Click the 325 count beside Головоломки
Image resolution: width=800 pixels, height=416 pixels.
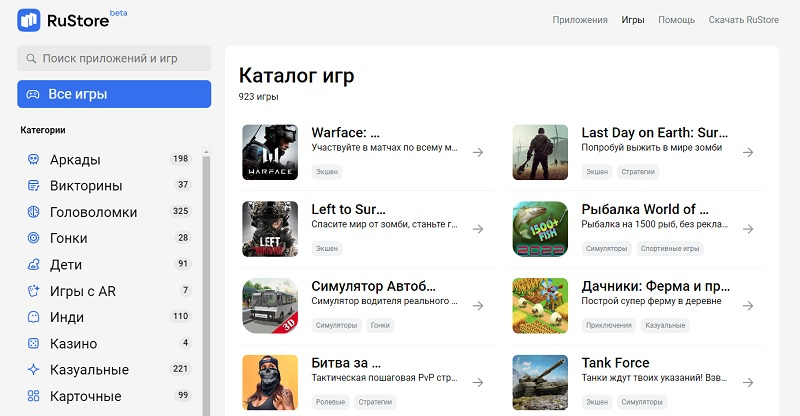click(x=181, y=211)
